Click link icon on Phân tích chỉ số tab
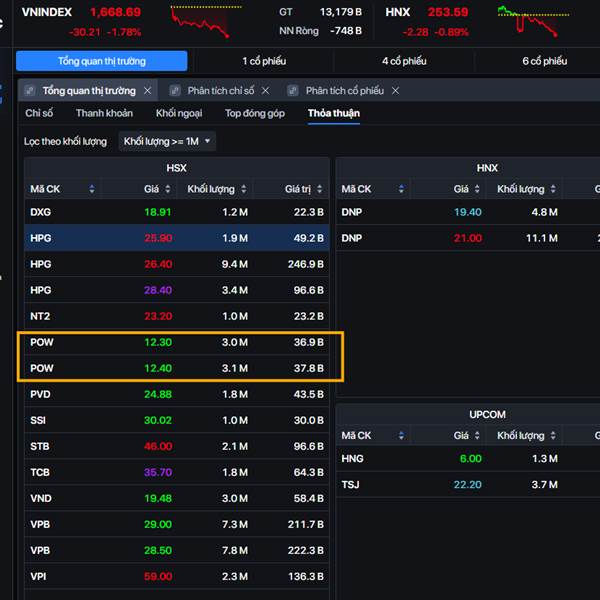The height and width of the screenshot is (600, 600). pos(175,91)
